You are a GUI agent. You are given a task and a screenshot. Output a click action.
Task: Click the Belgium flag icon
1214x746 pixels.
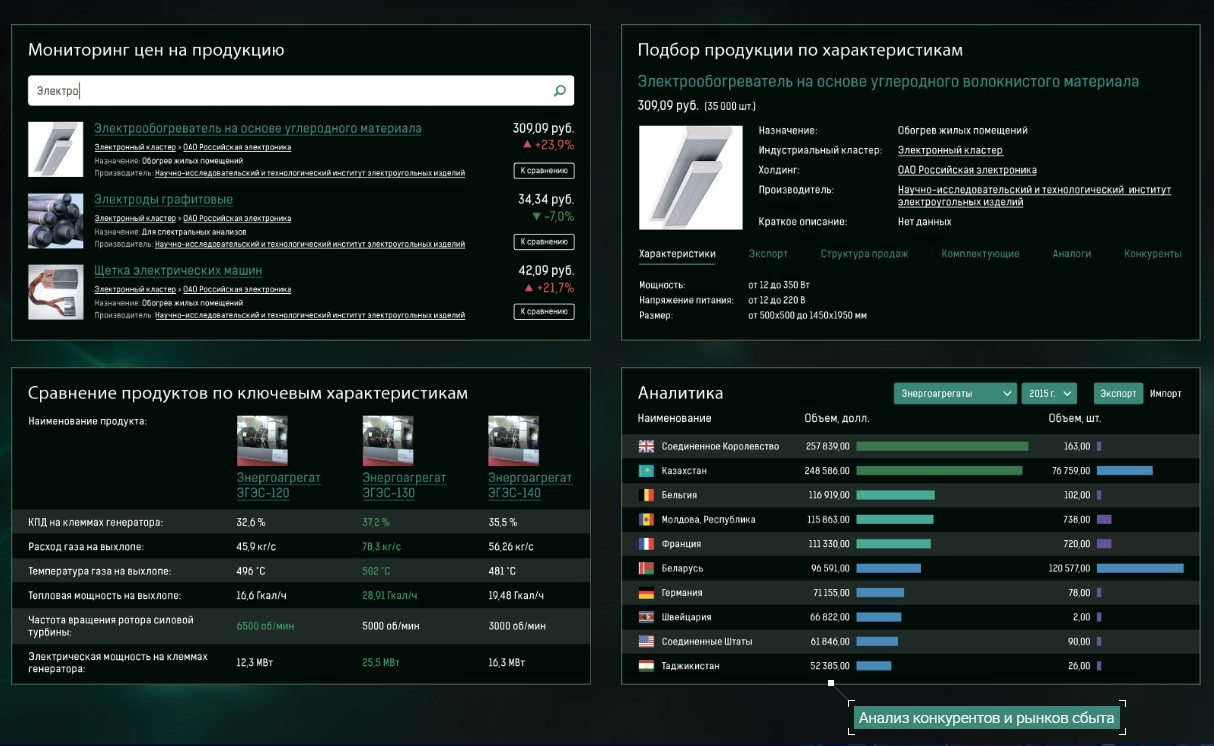[646, 495]
